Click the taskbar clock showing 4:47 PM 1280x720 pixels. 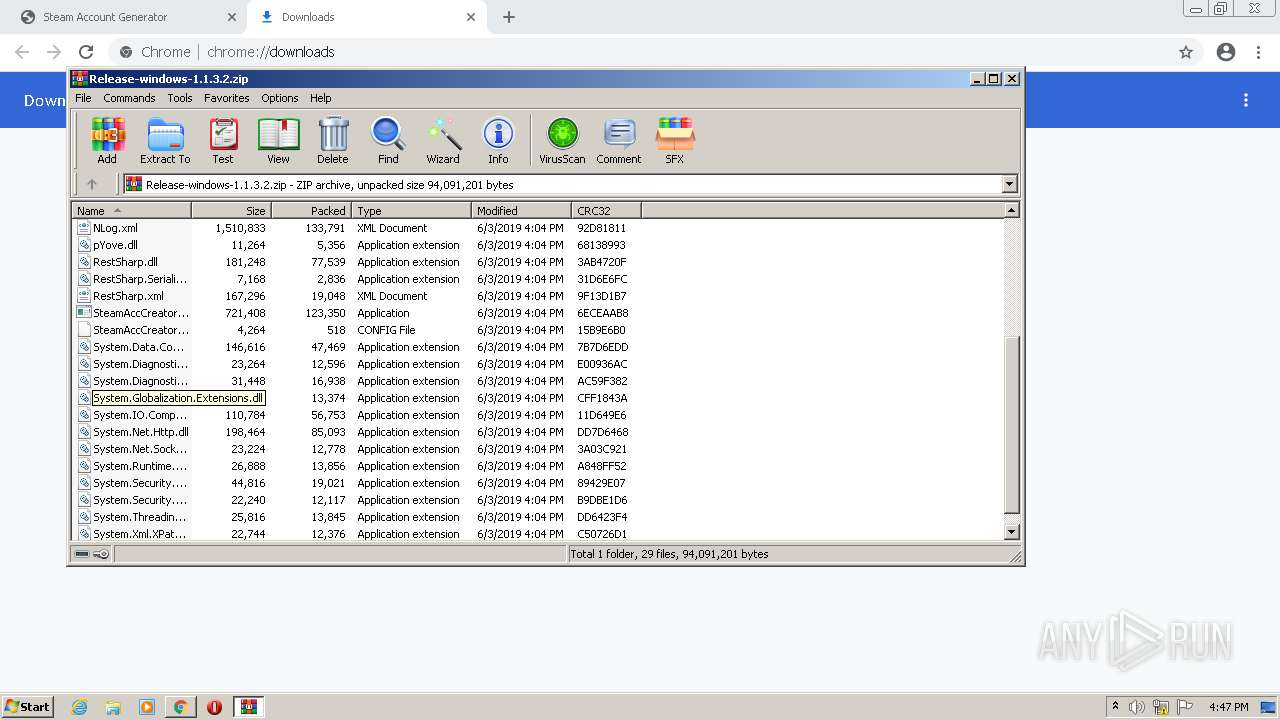1228,707
